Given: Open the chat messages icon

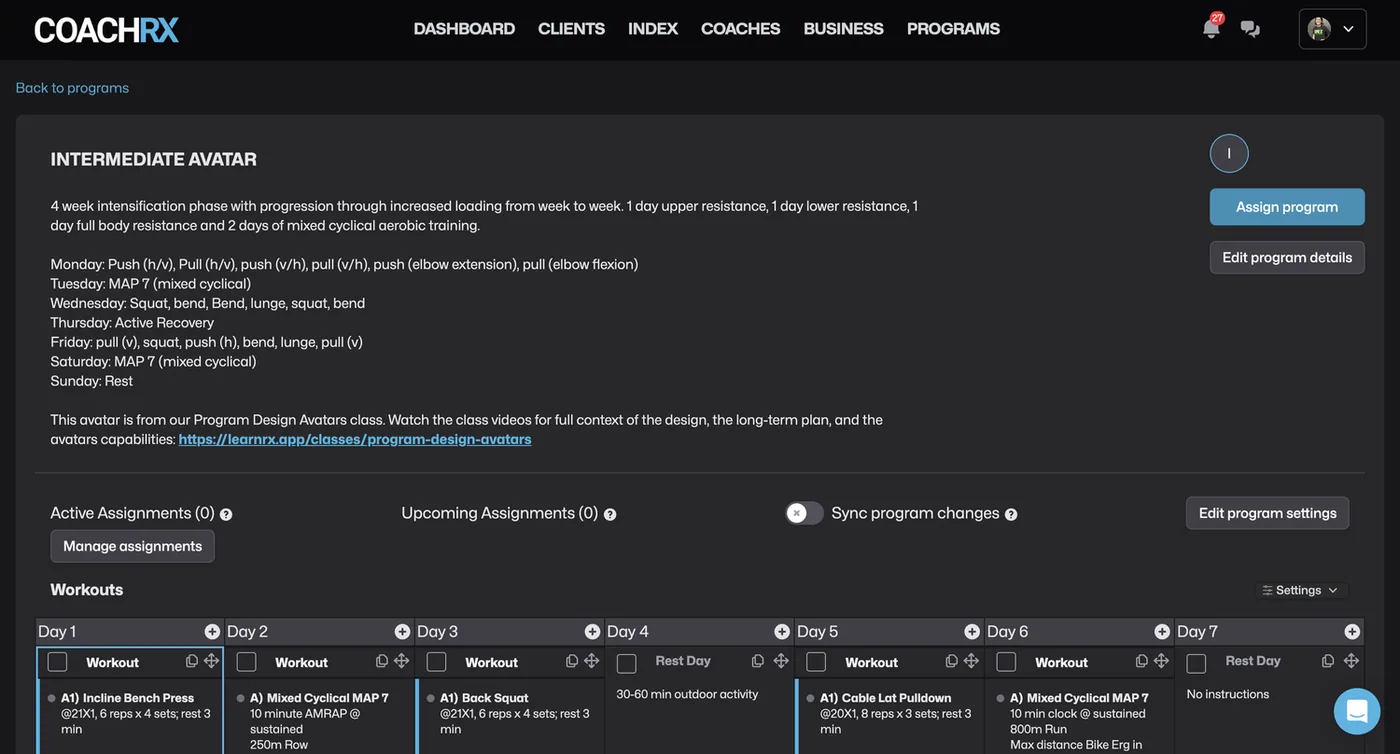Looking at the screenshot, I should click(1250, 29).
